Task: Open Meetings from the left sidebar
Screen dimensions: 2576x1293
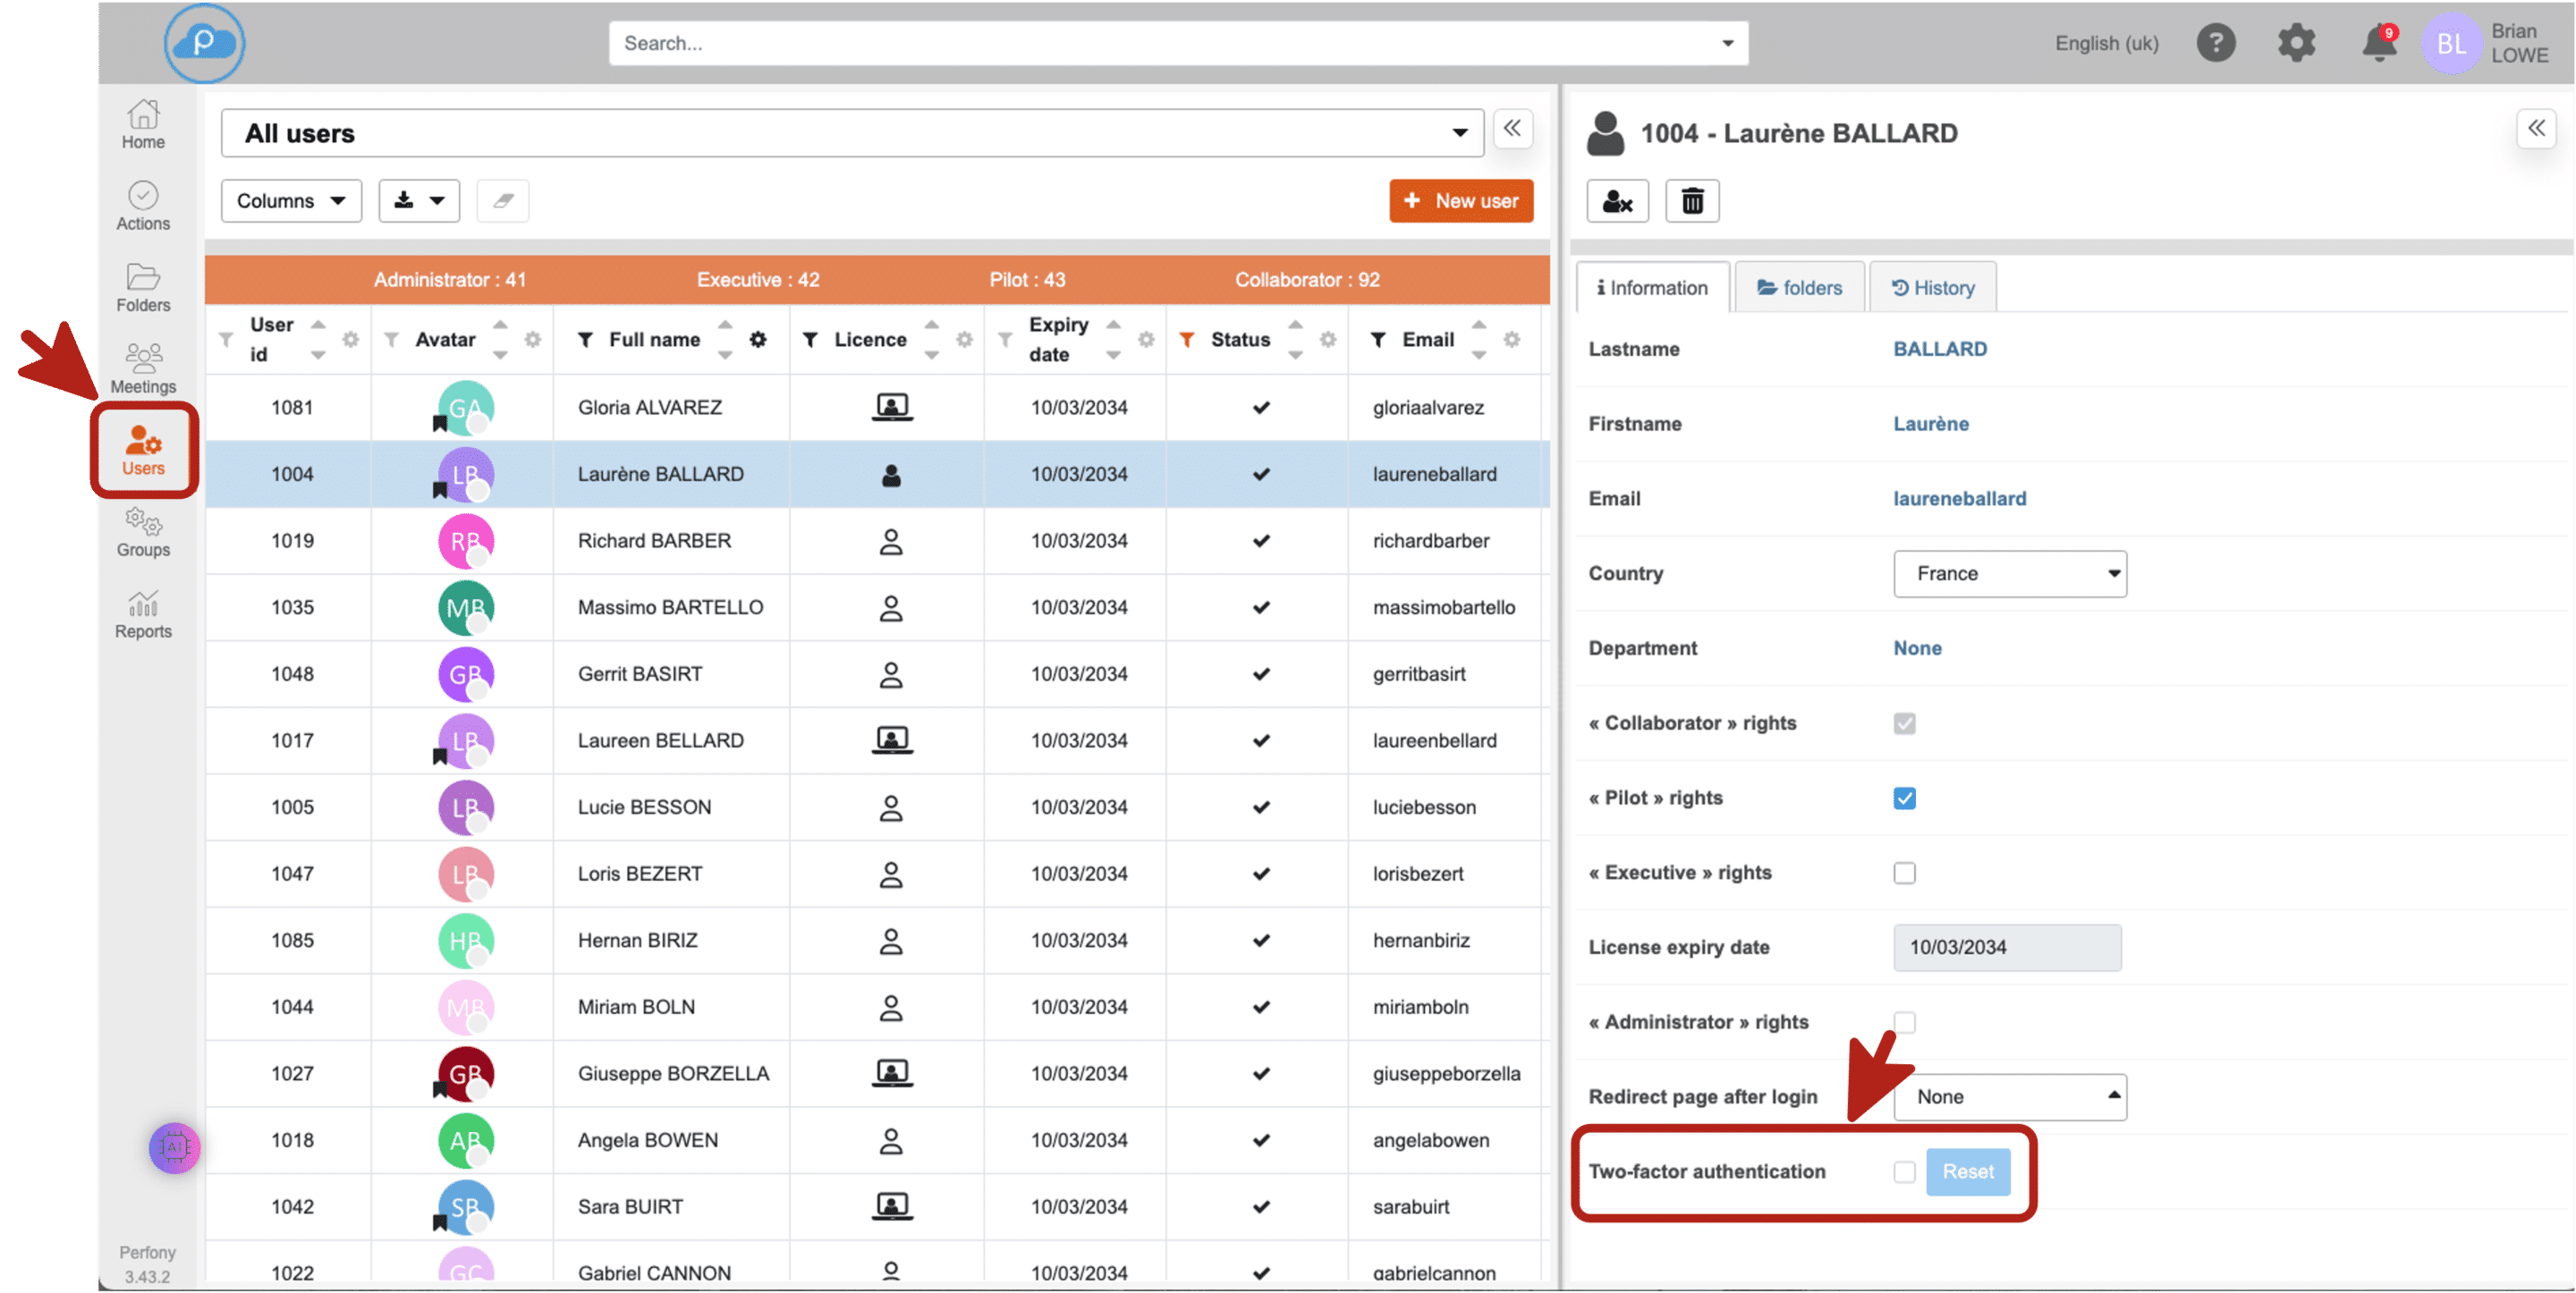Action: click(x=143, y=369)
